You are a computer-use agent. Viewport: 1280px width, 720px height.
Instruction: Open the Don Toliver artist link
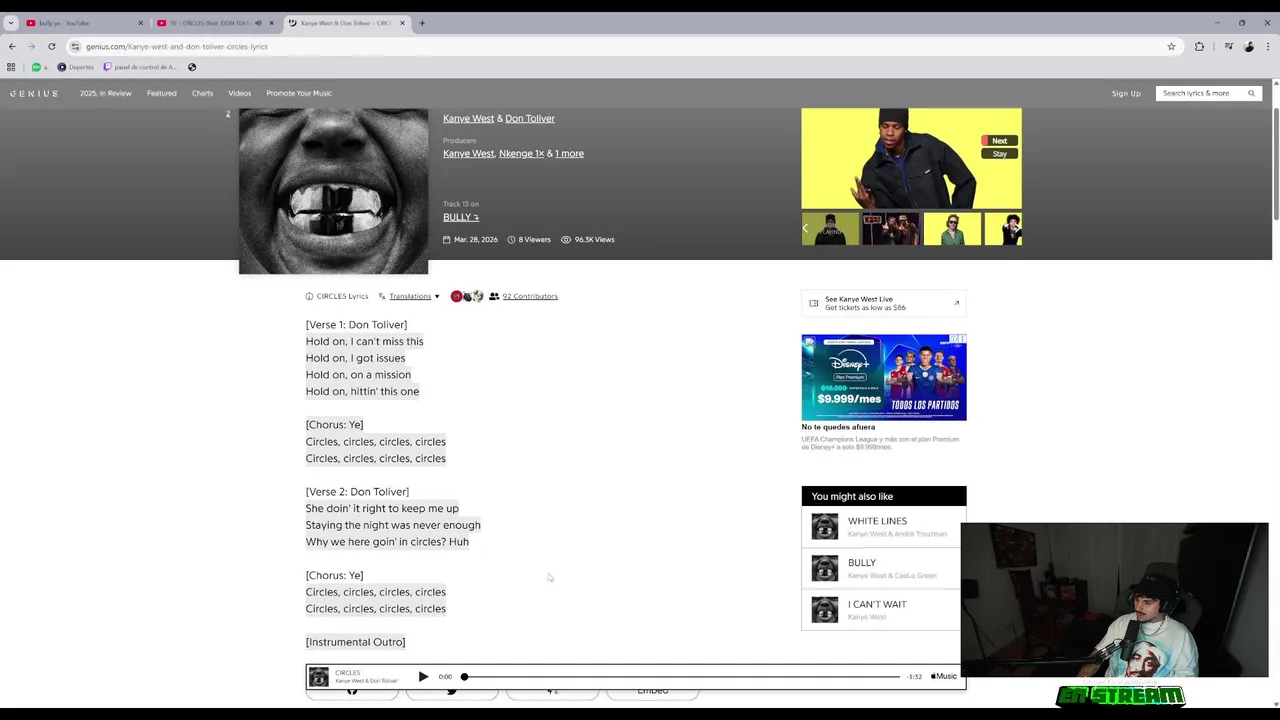coord(530,118)
